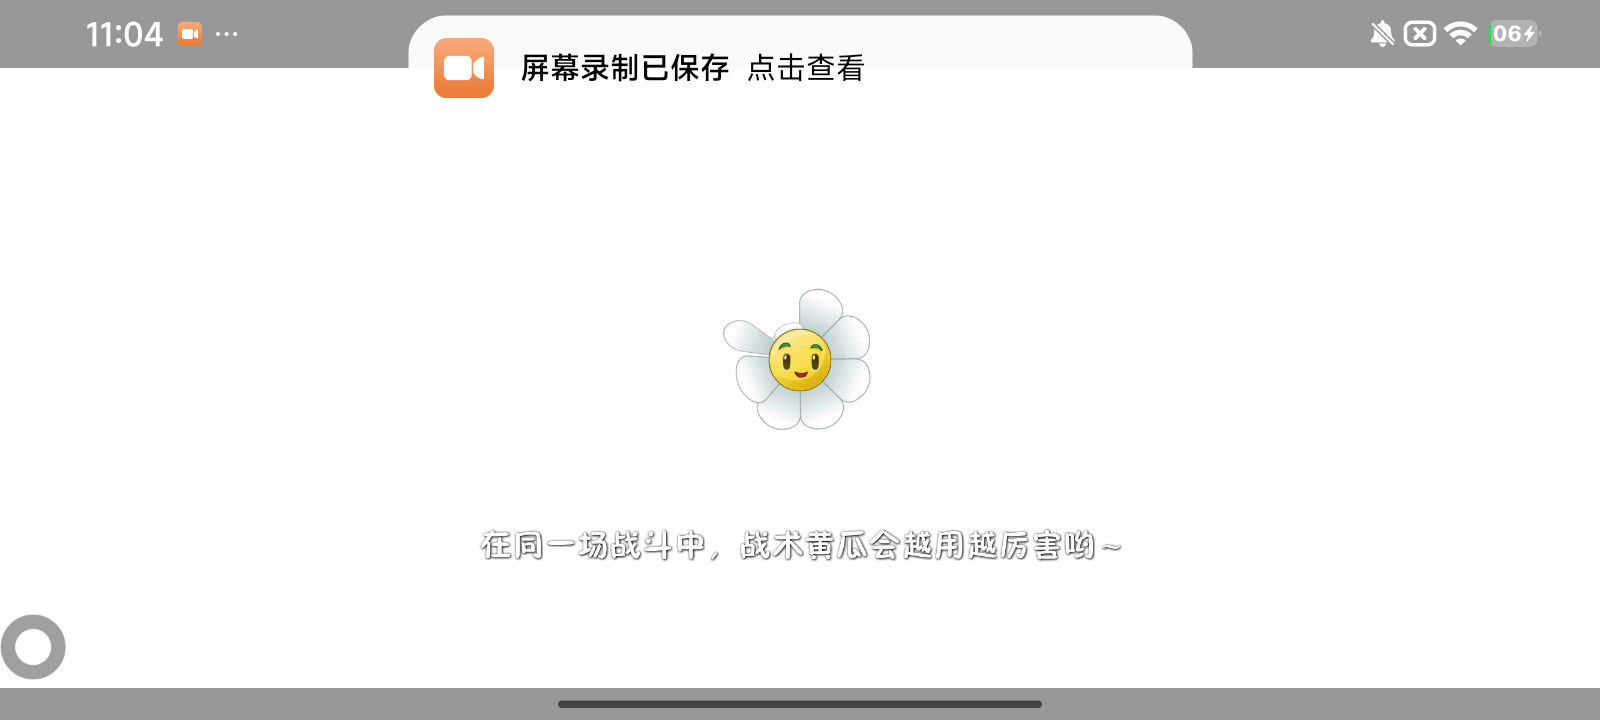Tap the Wi-Fi signal icon
The height and width of the screenshot is (720, 1600).
pyautogui.click(x=1461, y=34)
